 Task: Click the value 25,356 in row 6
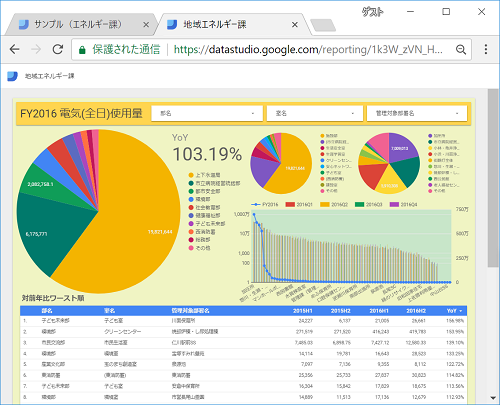pos(306,375)
